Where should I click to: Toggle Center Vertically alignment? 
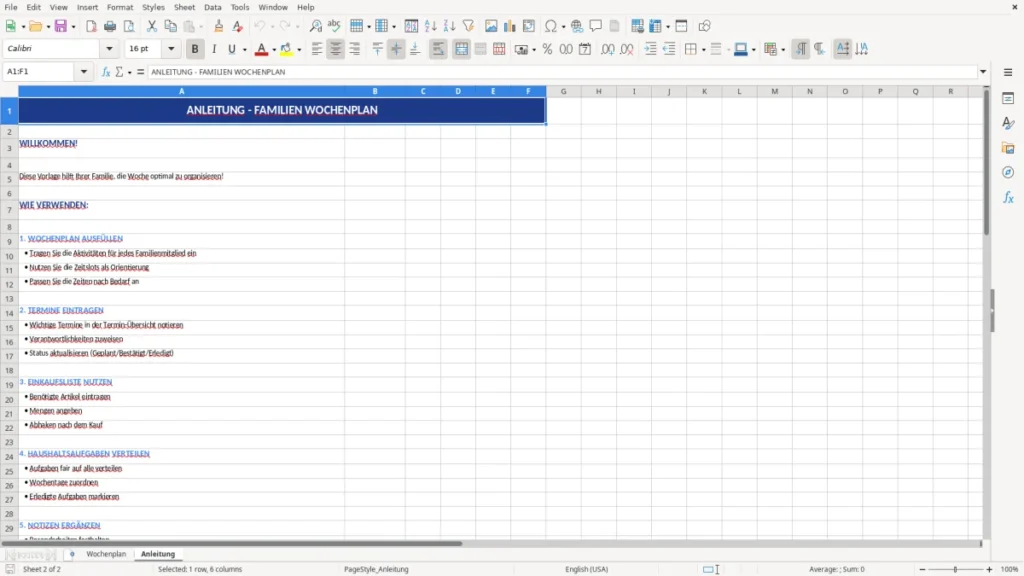coord(396,49)
